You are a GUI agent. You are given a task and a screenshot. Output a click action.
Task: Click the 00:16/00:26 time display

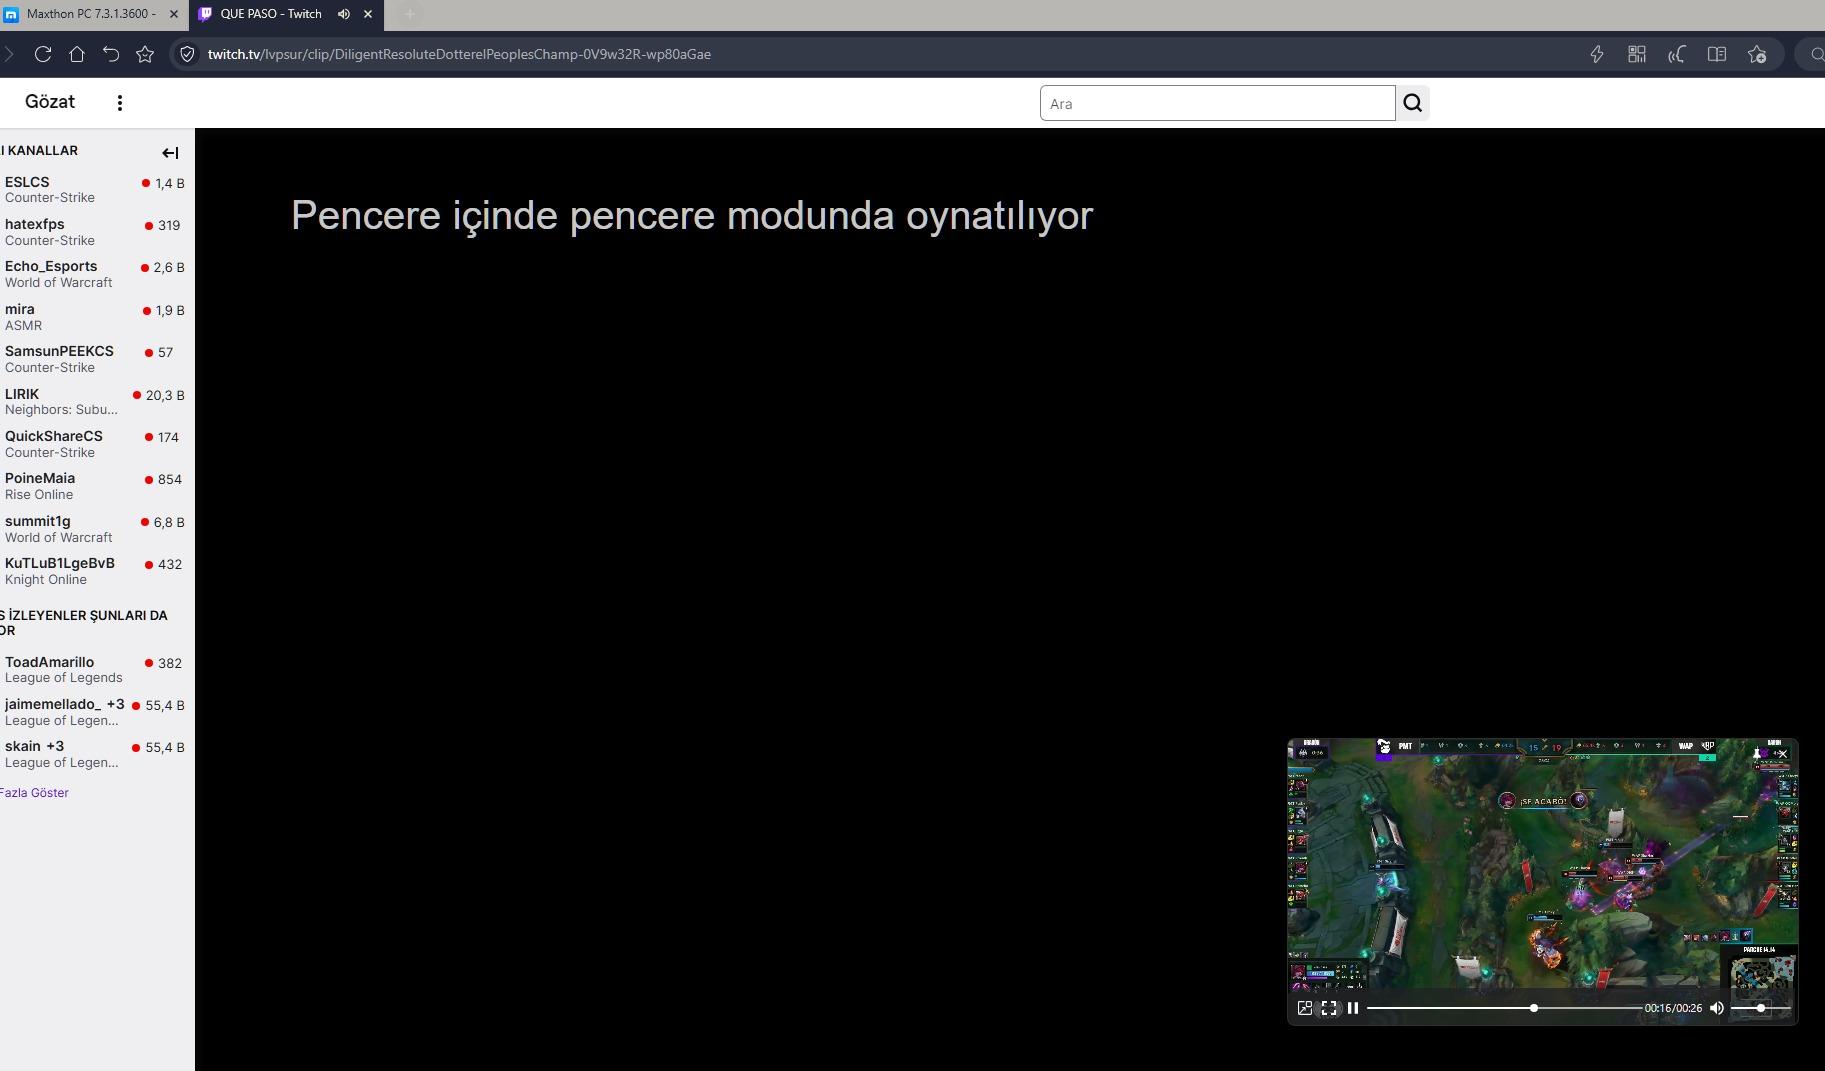coord(1673,1008)
